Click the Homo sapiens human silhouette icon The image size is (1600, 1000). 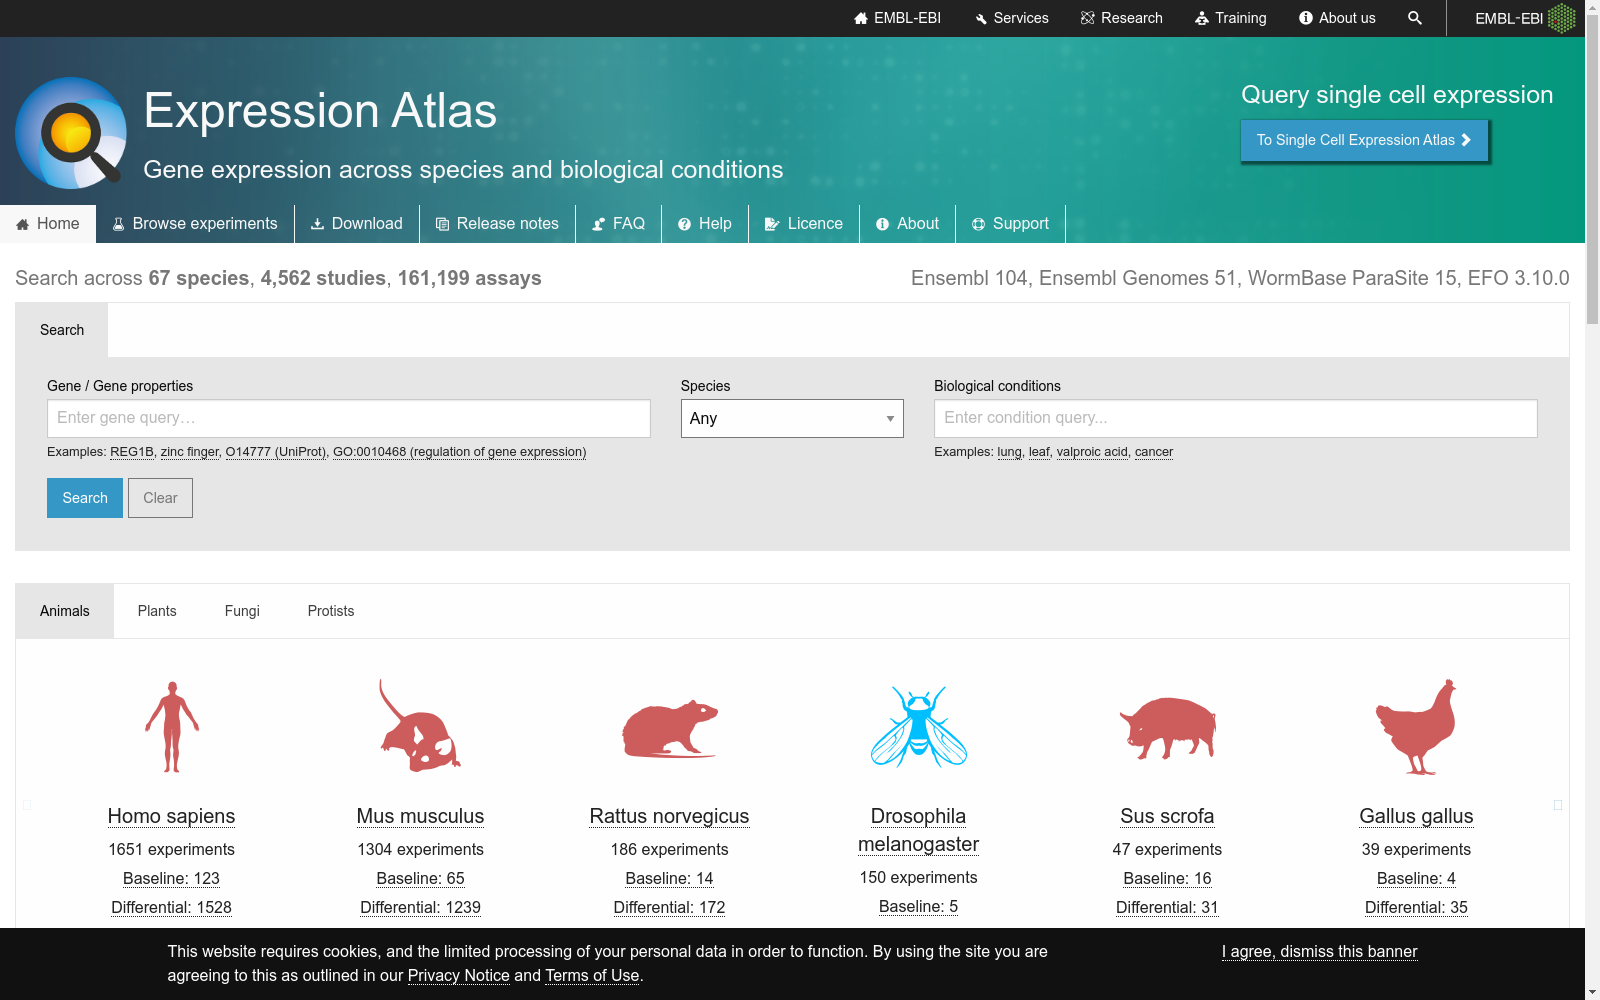click(172, 727)
